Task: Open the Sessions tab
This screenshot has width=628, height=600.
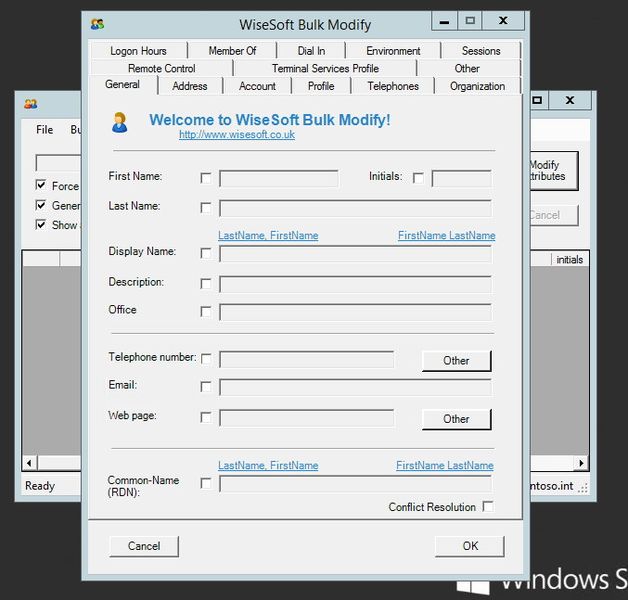Action: (x=481, y=51)
